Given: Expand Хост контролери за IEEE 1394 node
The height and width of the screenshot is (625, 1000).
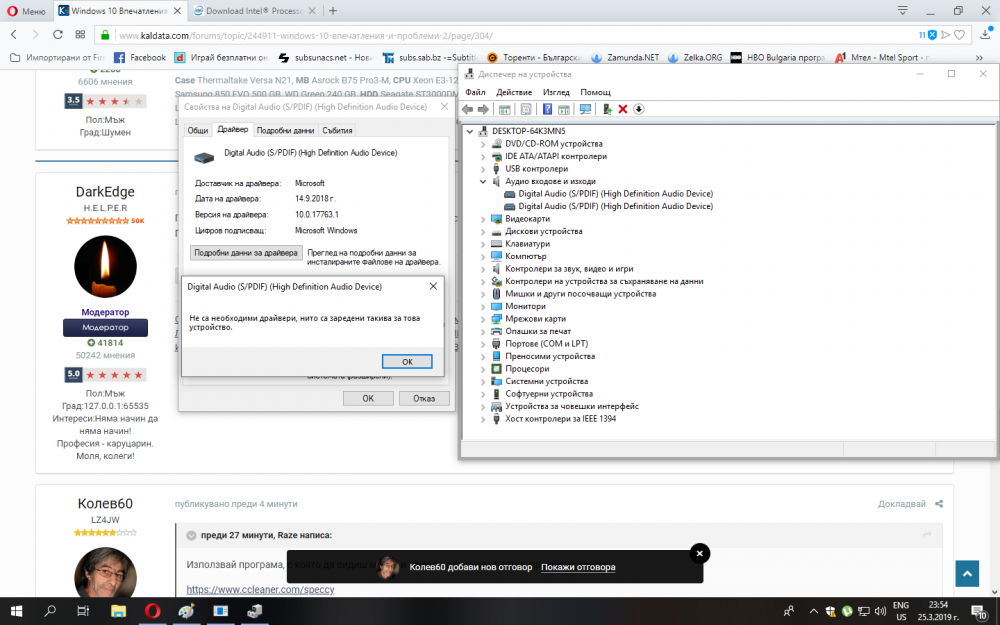Looking at the screenshot, I should [483, 419].
